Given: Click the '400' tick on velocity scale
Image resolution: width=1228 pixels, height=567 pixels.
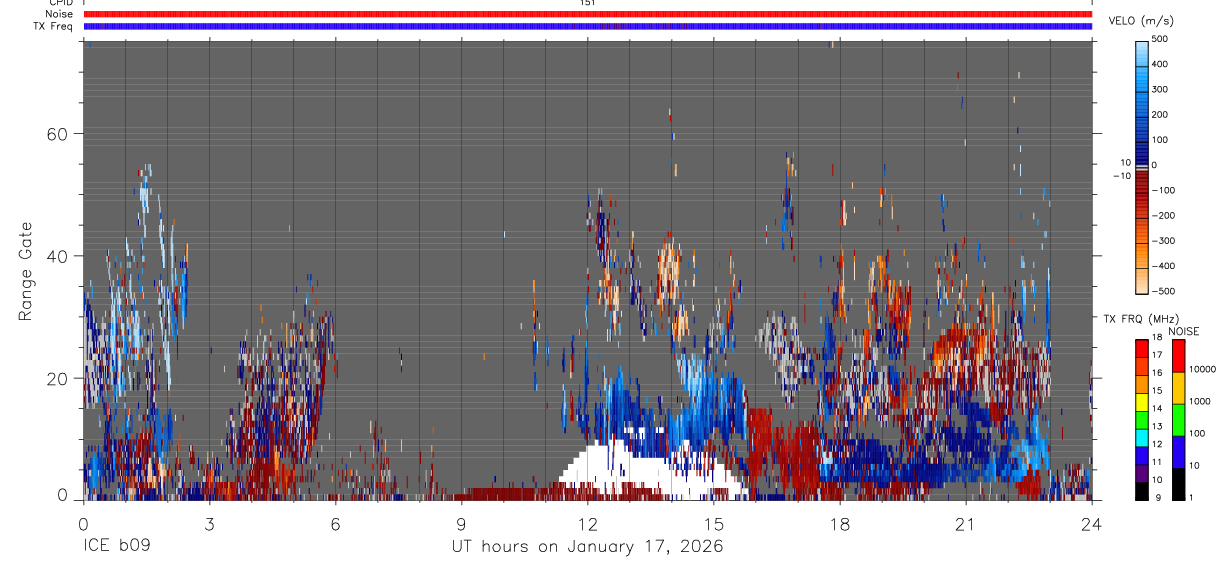Looking at the screenshot, I should tap(1160, 64).
